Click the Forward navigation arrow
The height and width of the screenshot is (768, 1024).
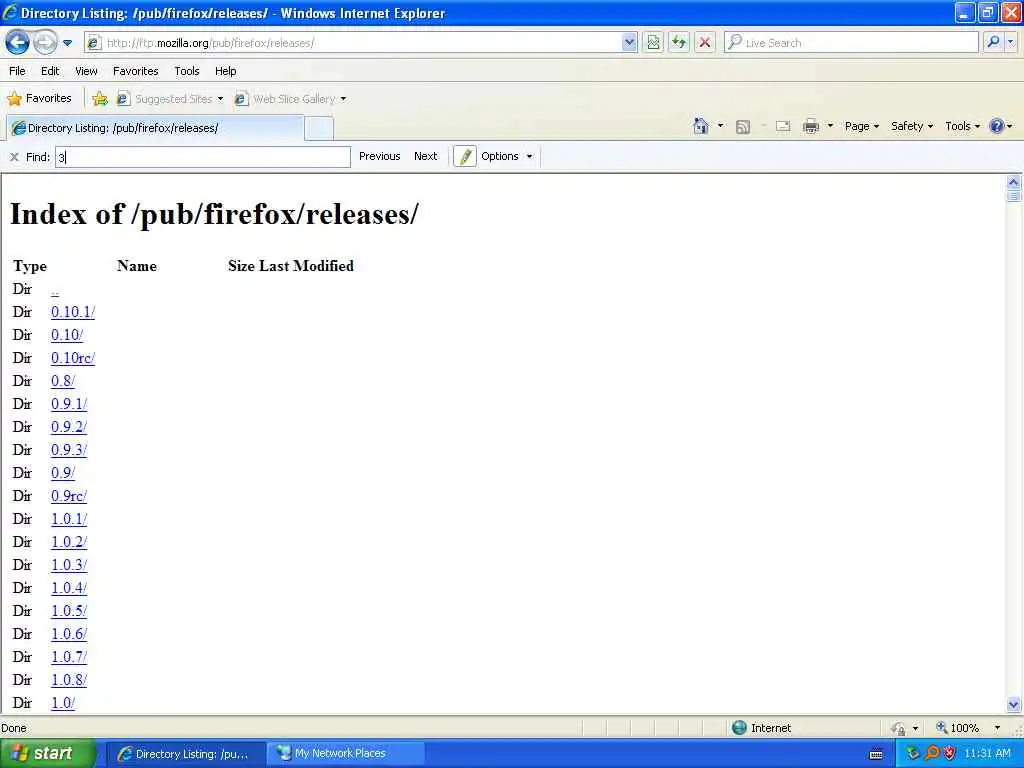45,43
